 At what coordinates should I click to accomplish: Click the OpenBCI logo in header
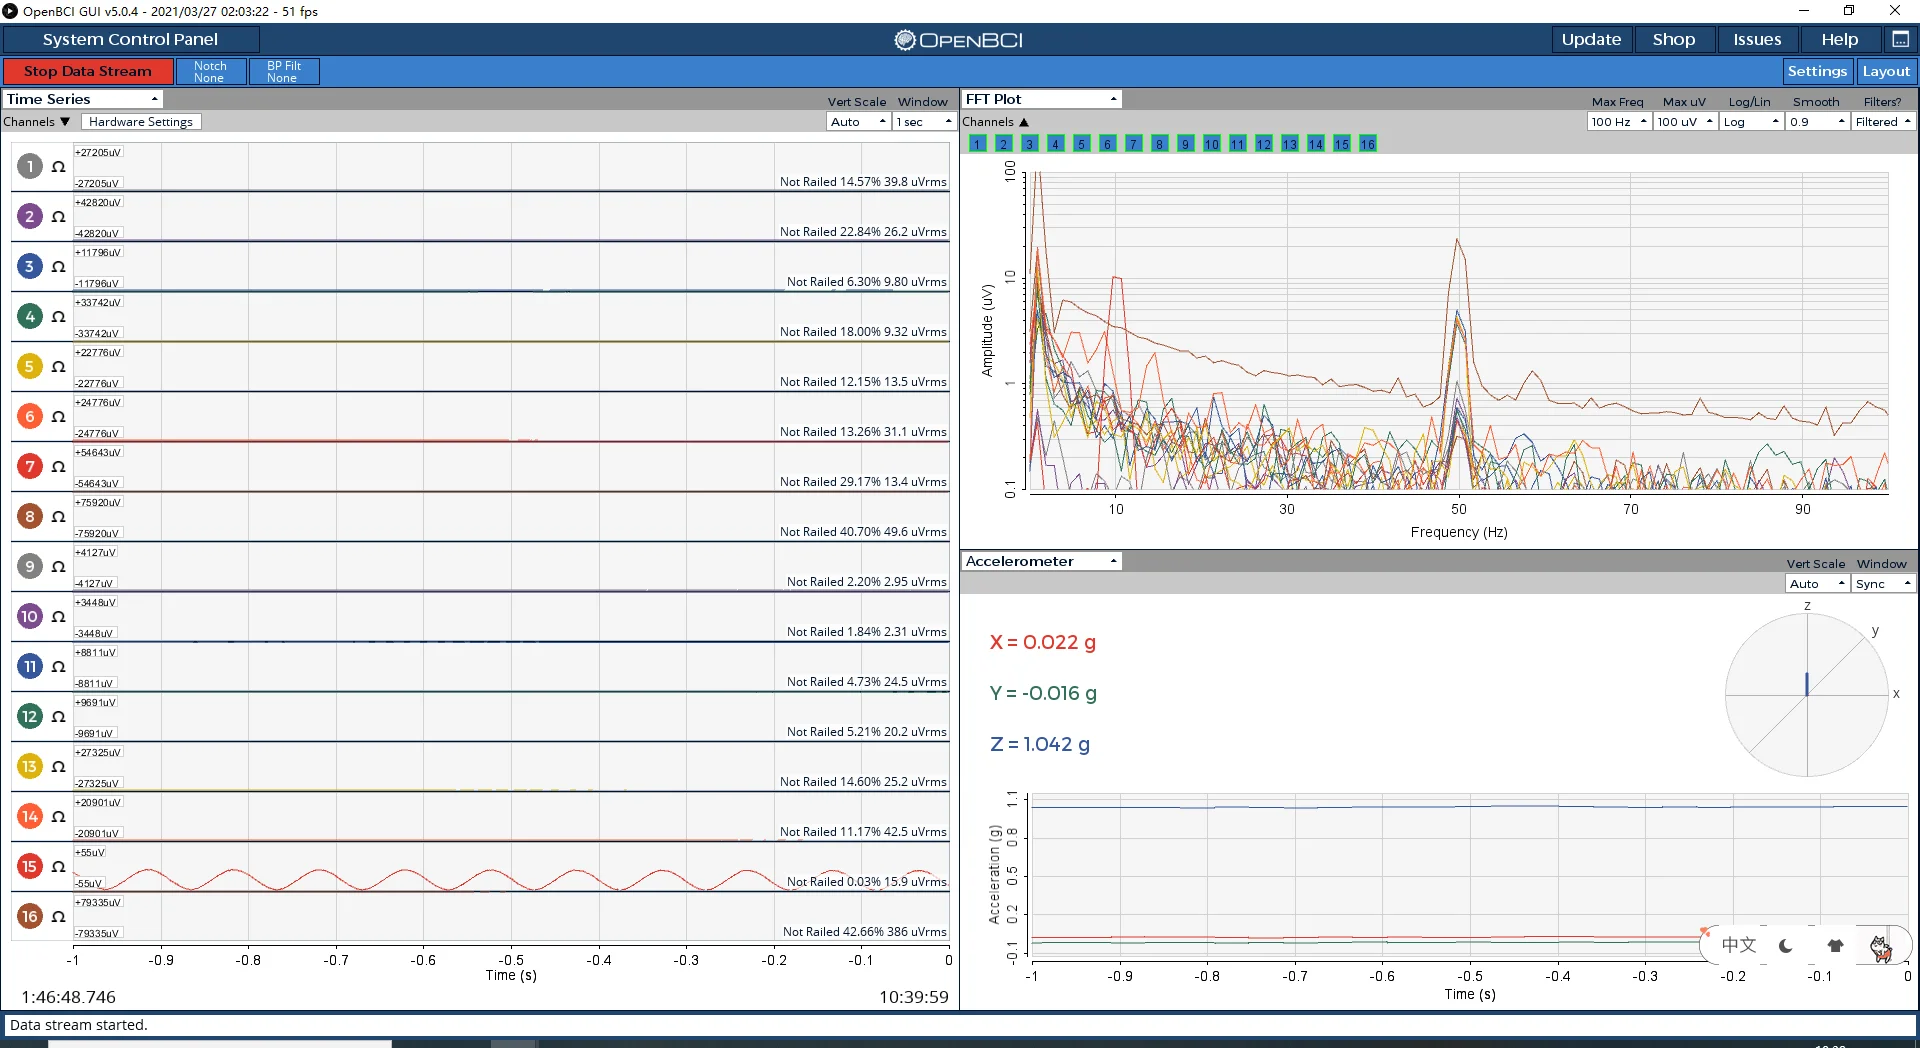point(958,40)
